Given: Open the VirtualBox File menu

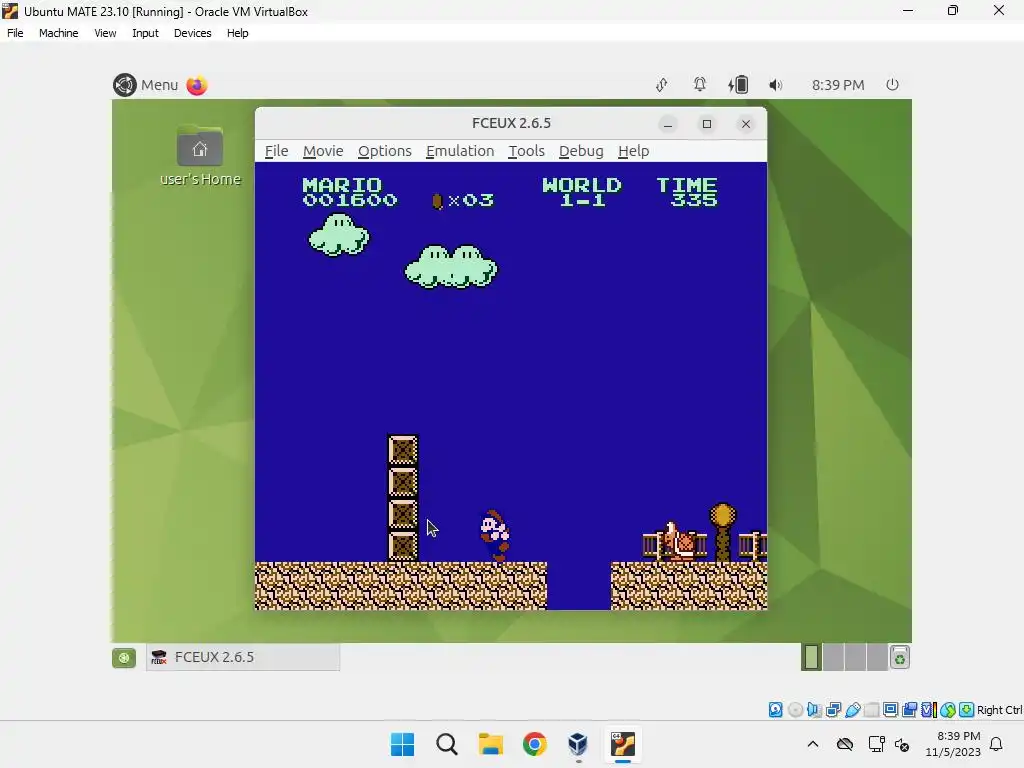Looking at the screenshot, I should pyautogui.click(x=15, y=33).
